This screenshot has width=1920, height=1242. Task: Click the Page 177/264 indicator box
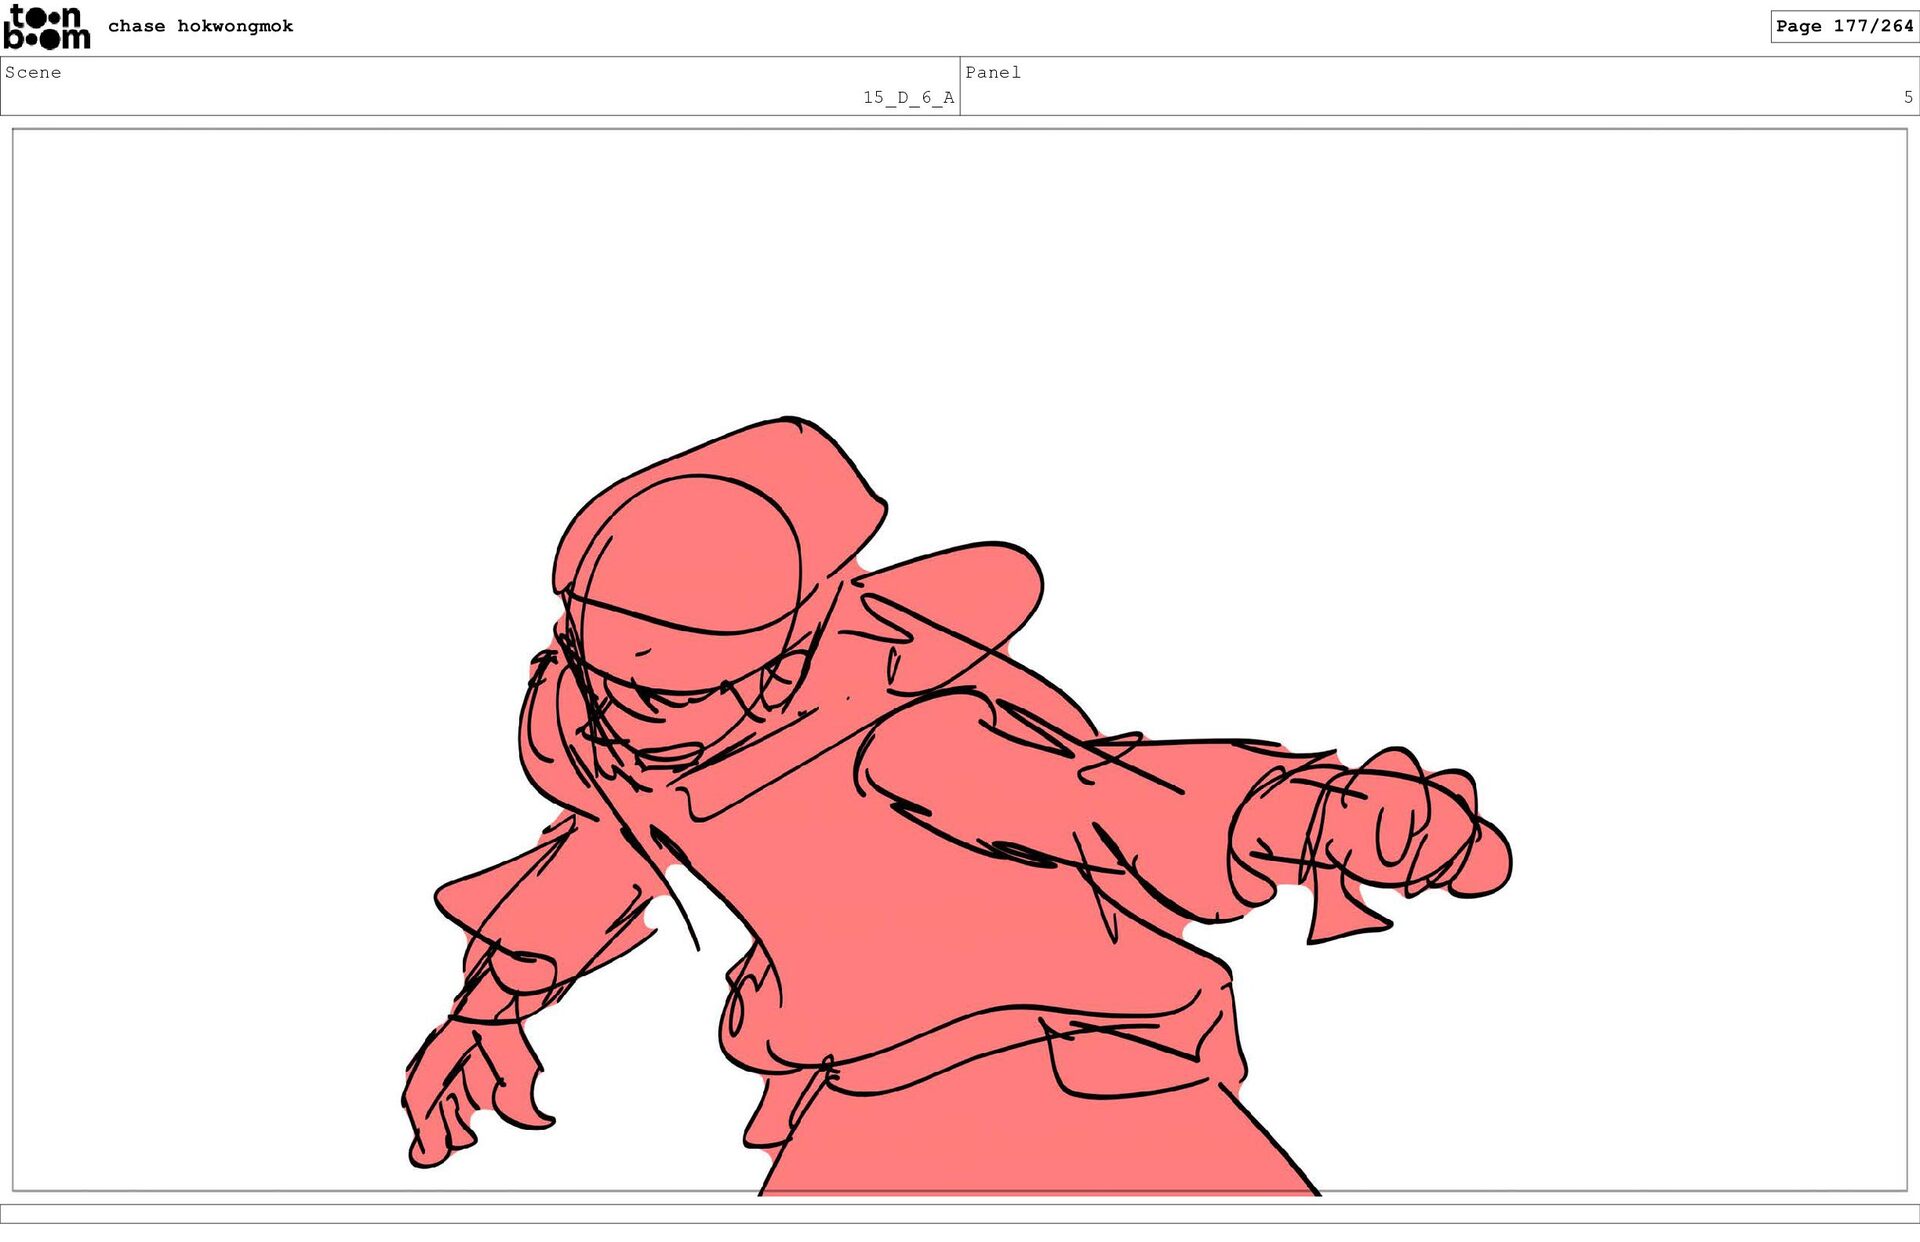pos(1843,26)
